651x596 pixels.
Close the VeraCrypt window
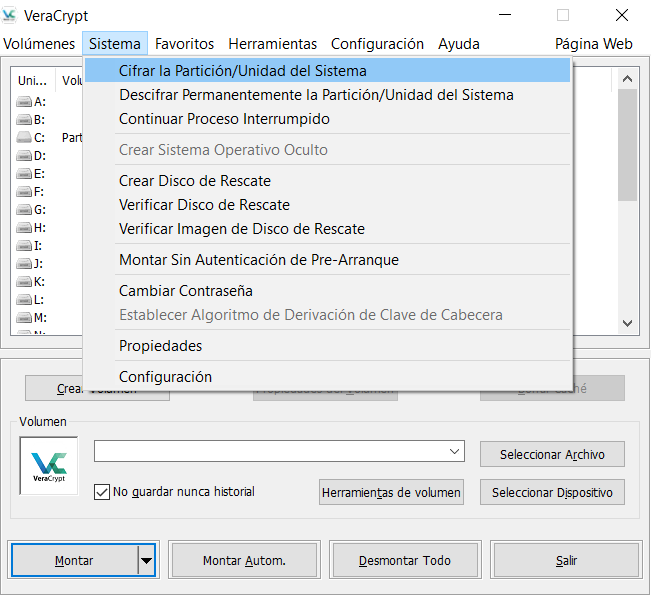pyautogui.click(x=622, y=15)
